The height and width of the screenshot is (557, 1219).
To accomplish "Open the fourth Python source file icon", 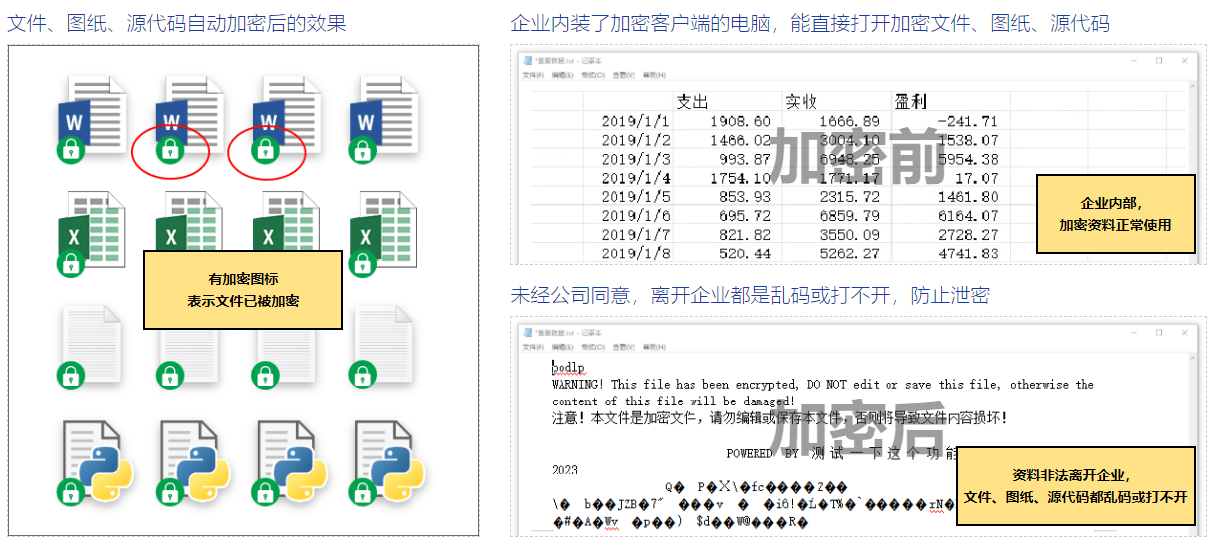I will 386,462.
